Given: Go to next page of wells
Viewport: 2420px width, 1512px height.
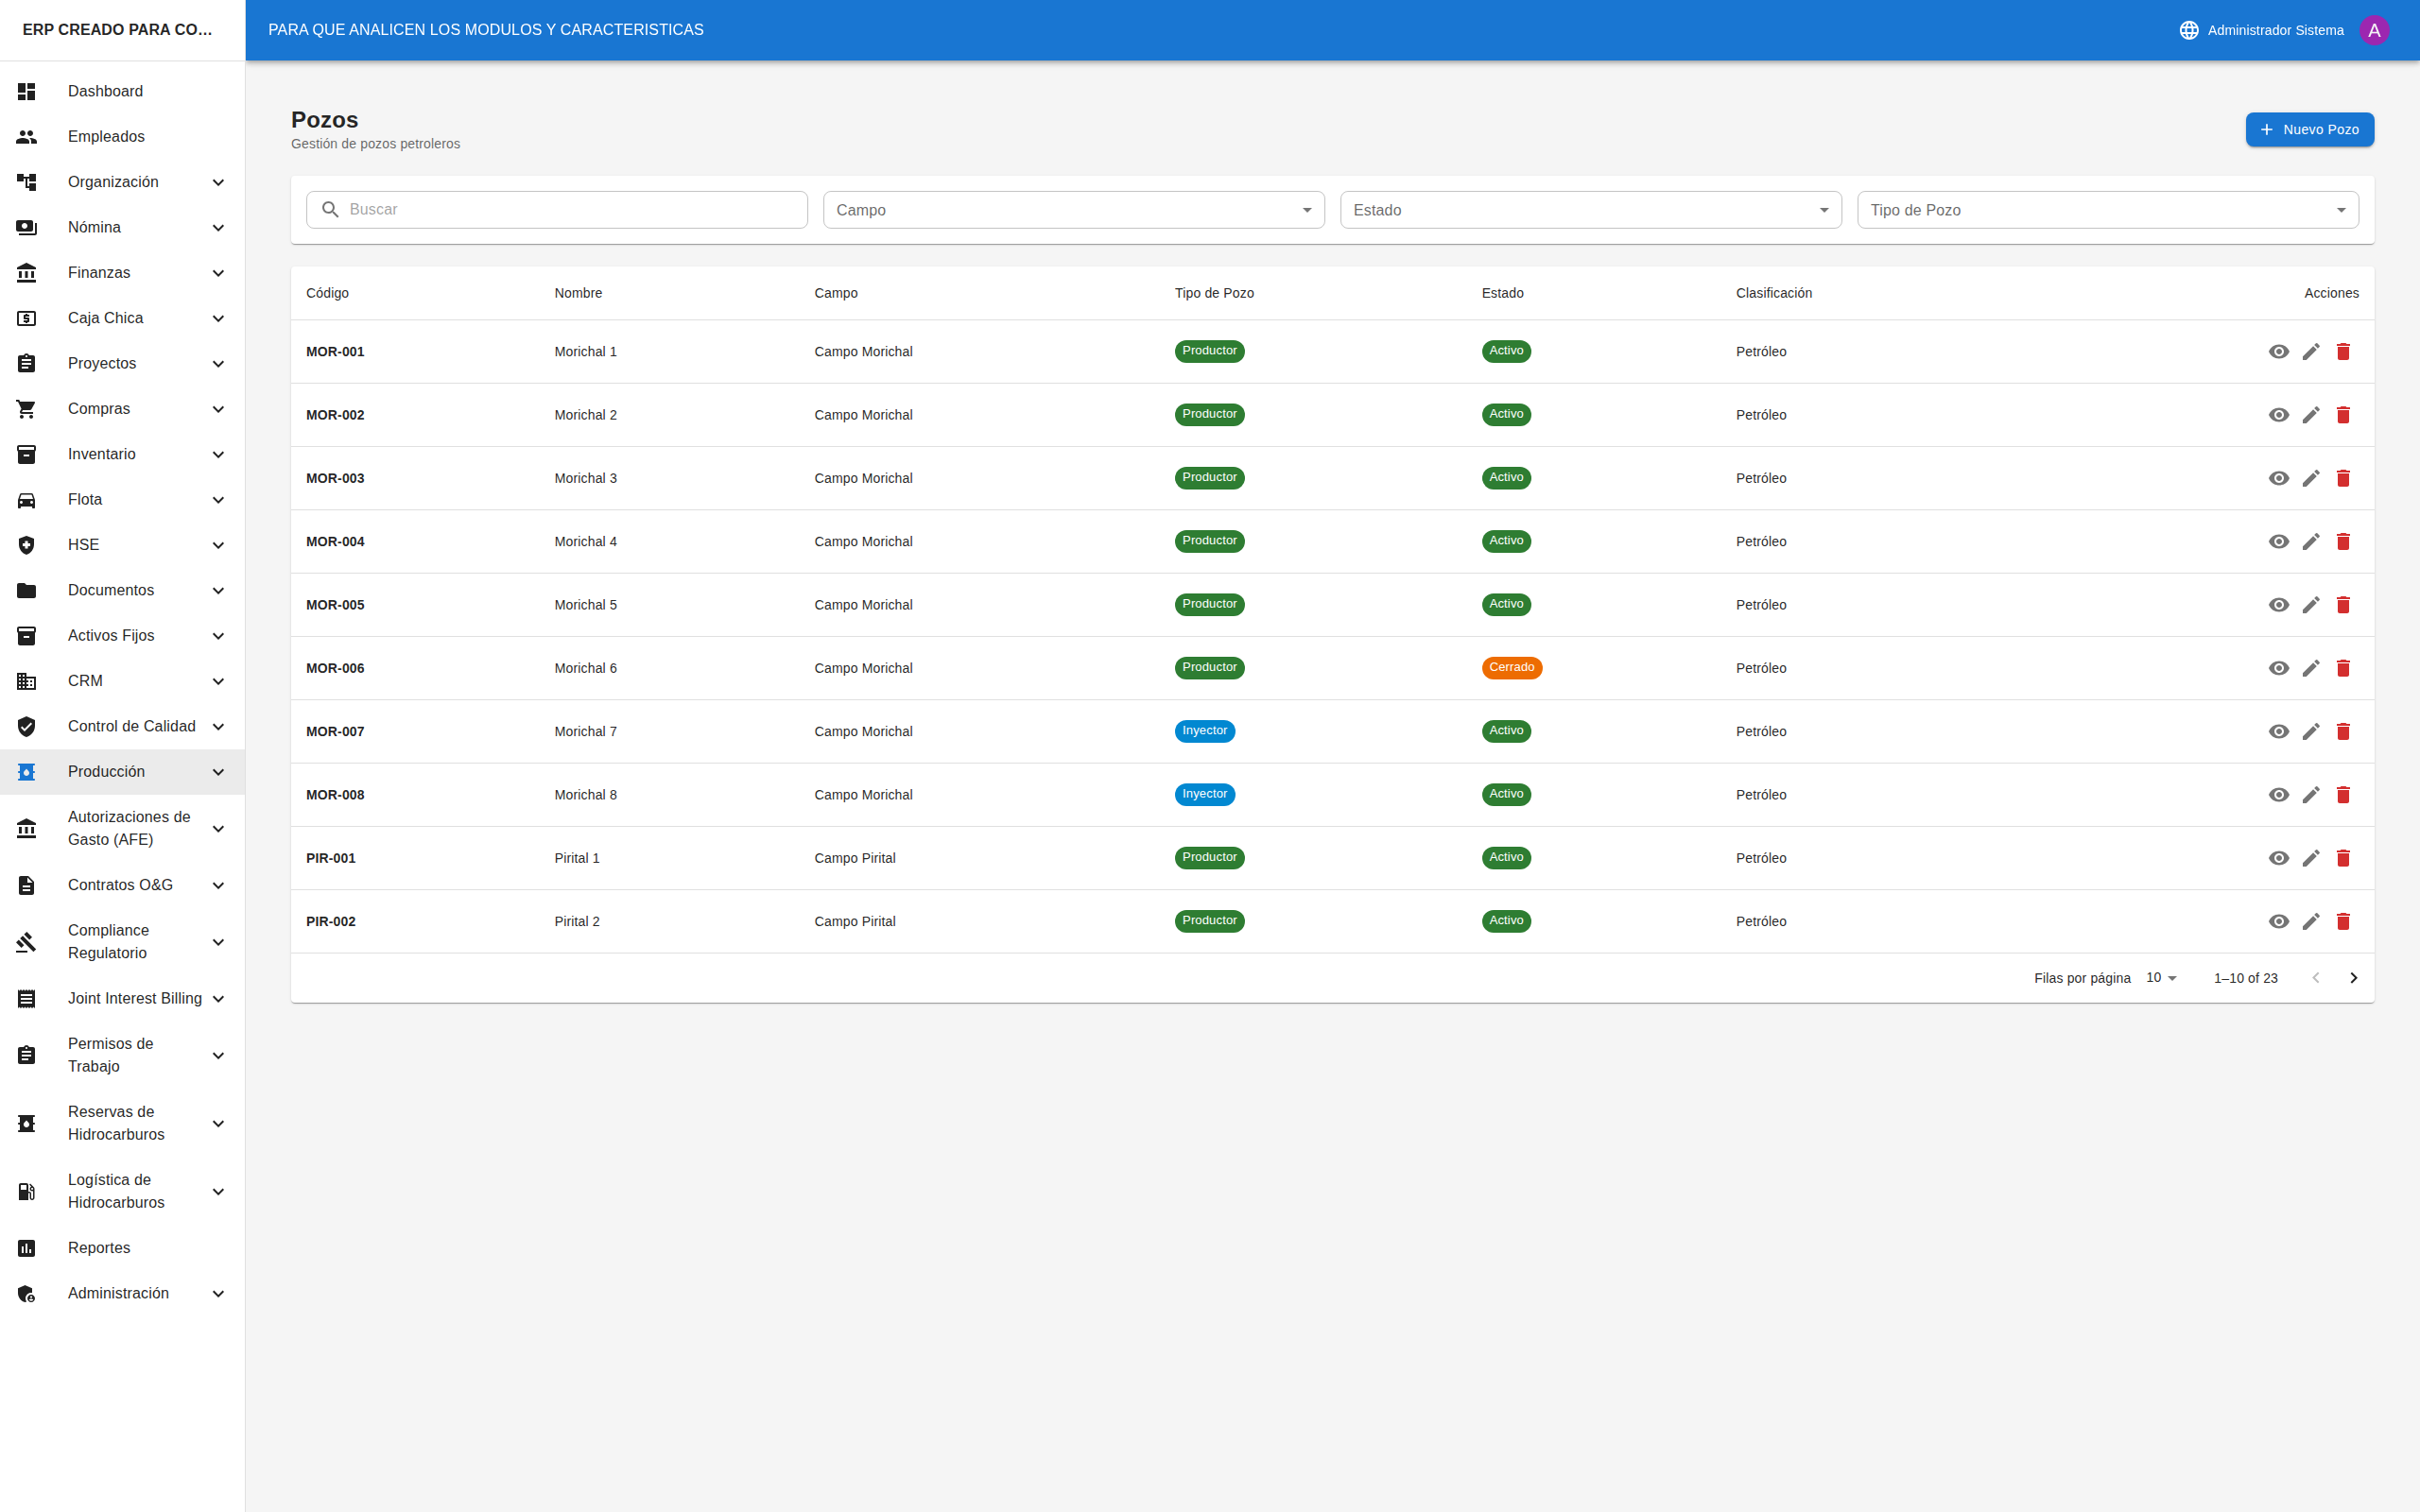Looking at the screenshot, I should (2353, 978).
